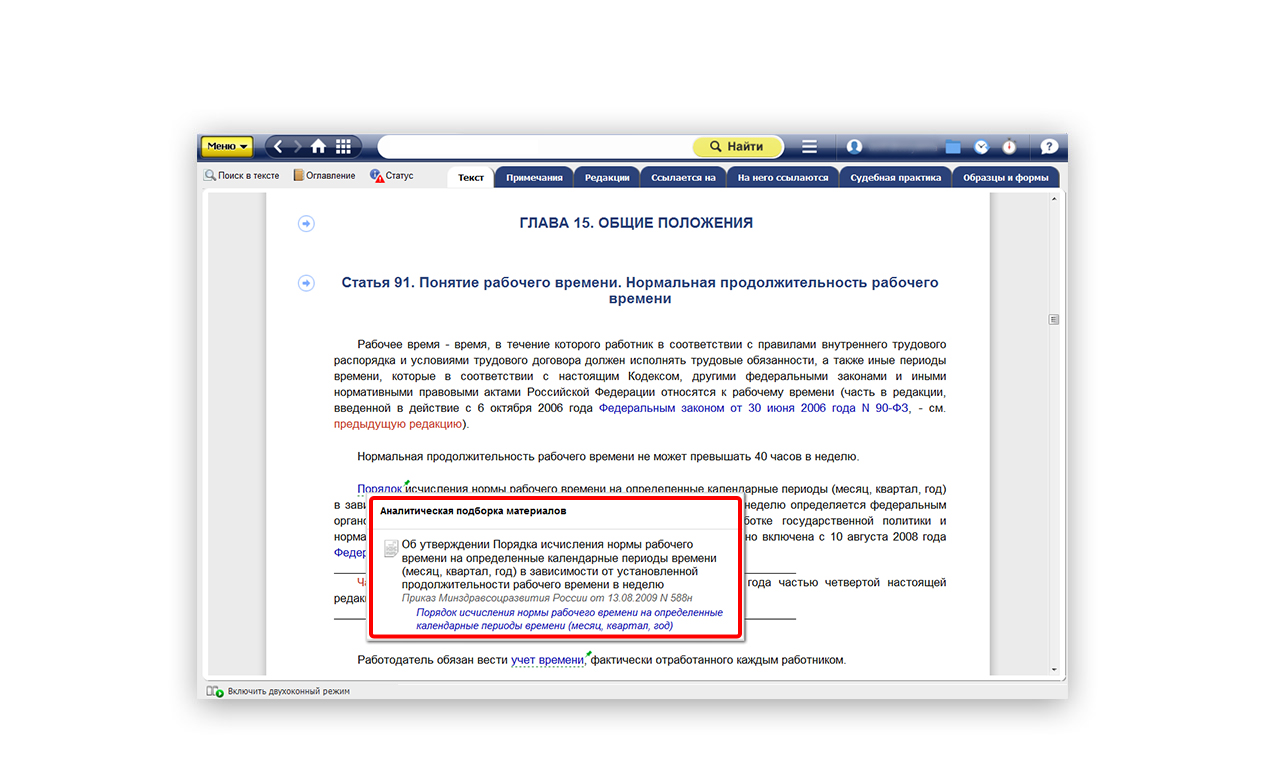Switch to the Судебная практика tab
This screenshot has width=1266, height=781.
[x=896, y=177]
